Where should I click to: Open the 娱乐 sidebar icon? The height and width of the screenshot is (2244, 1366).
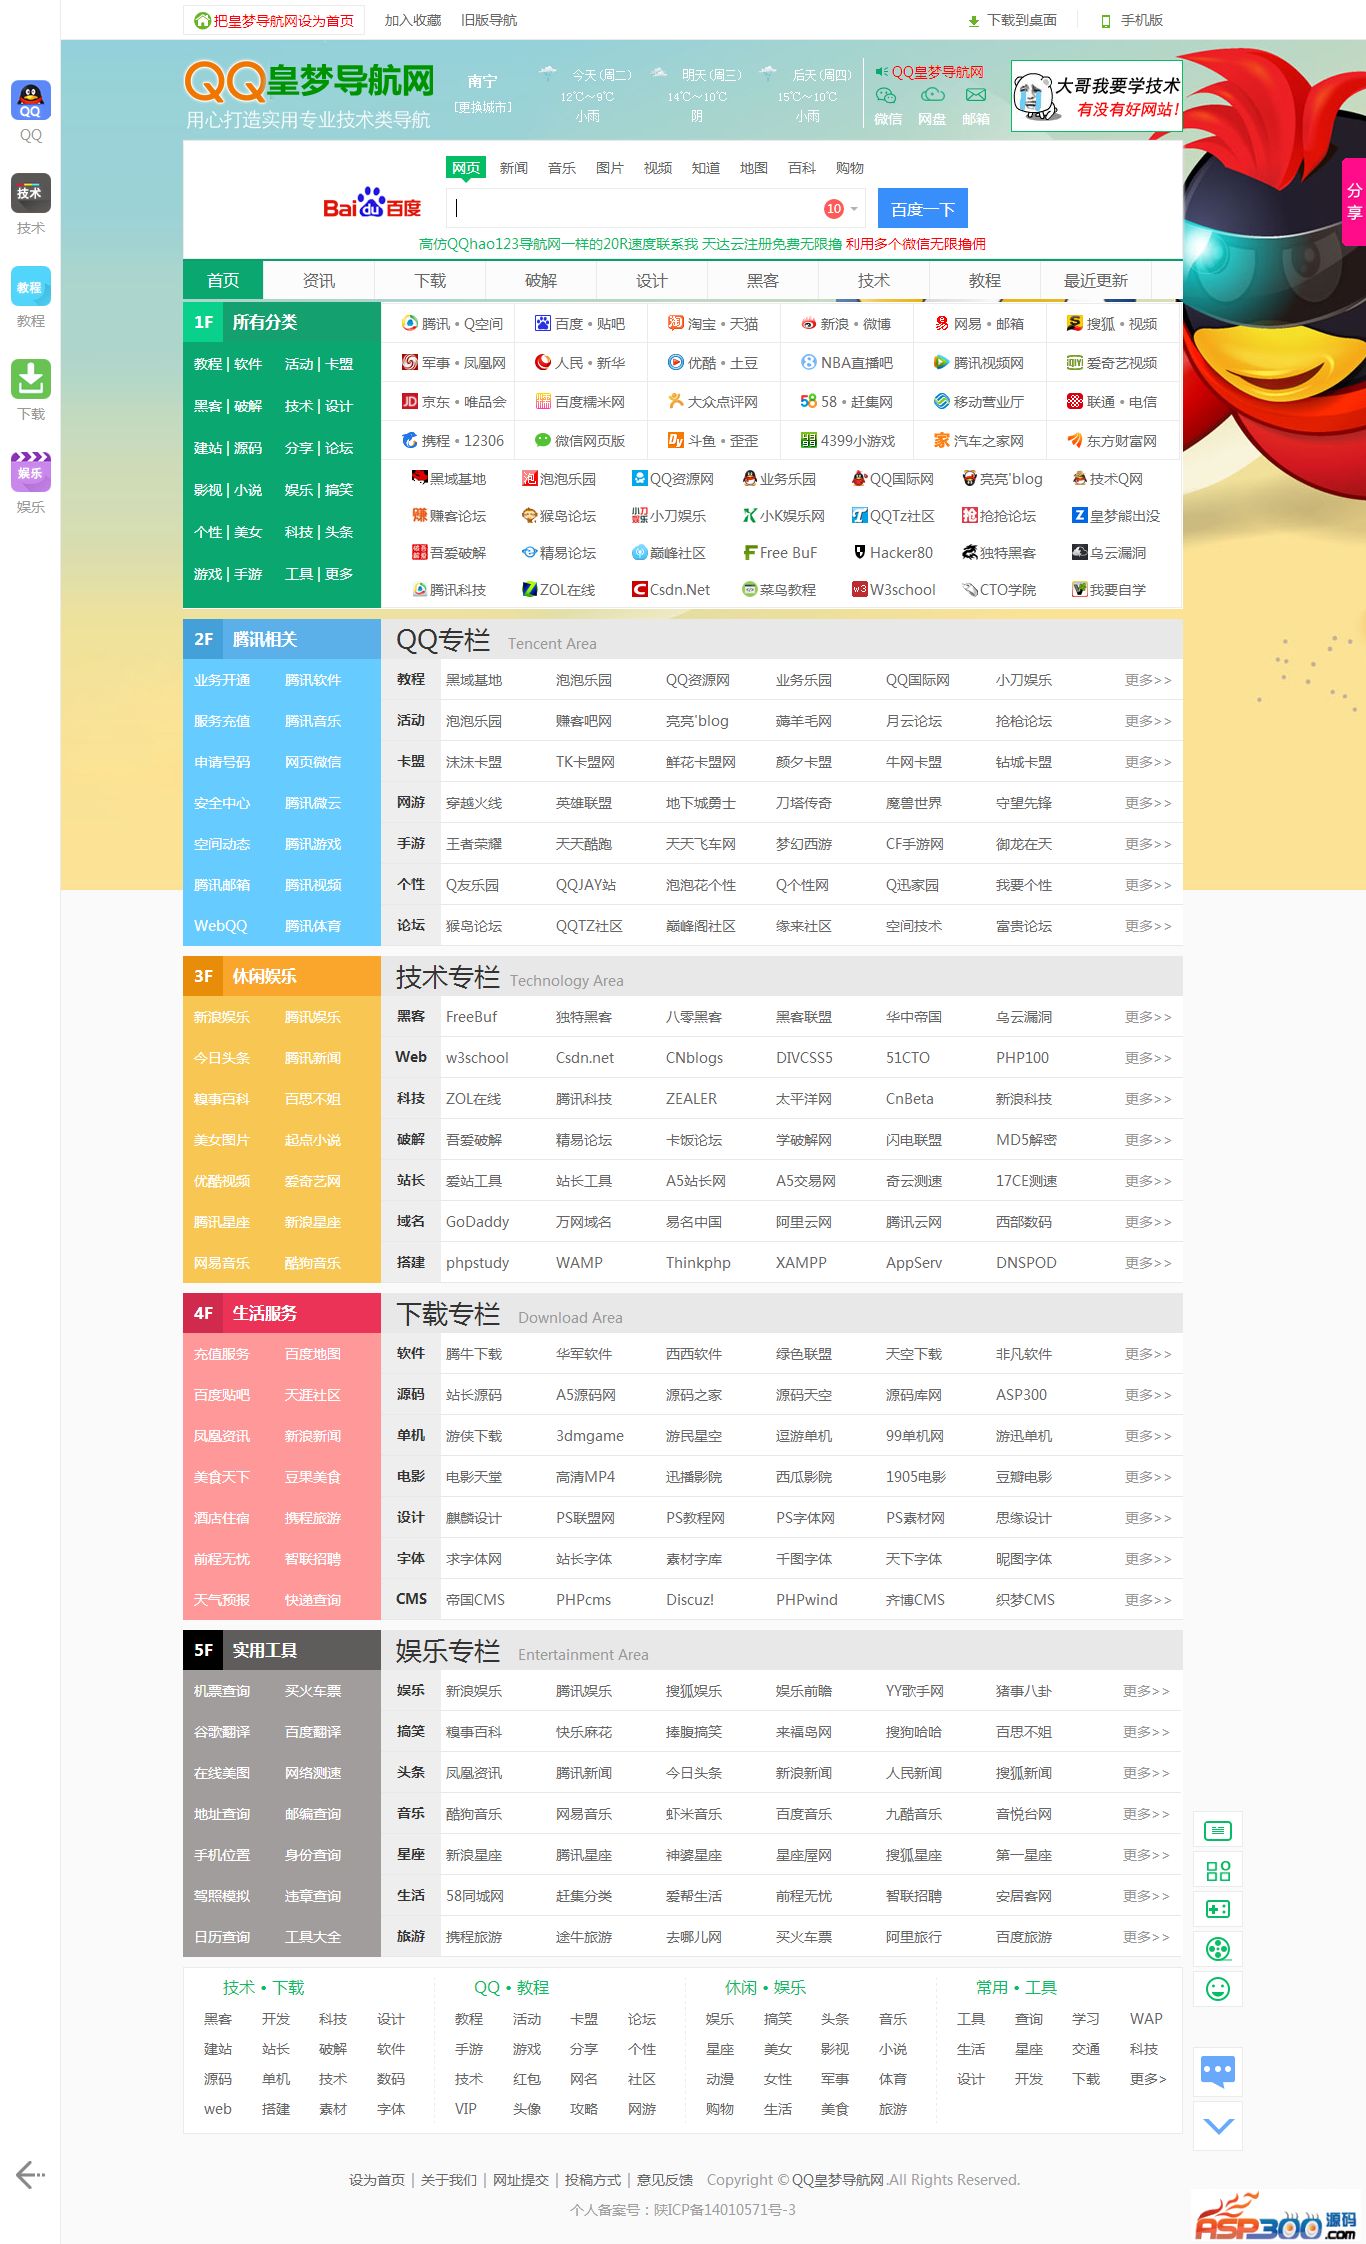[31, 472]
